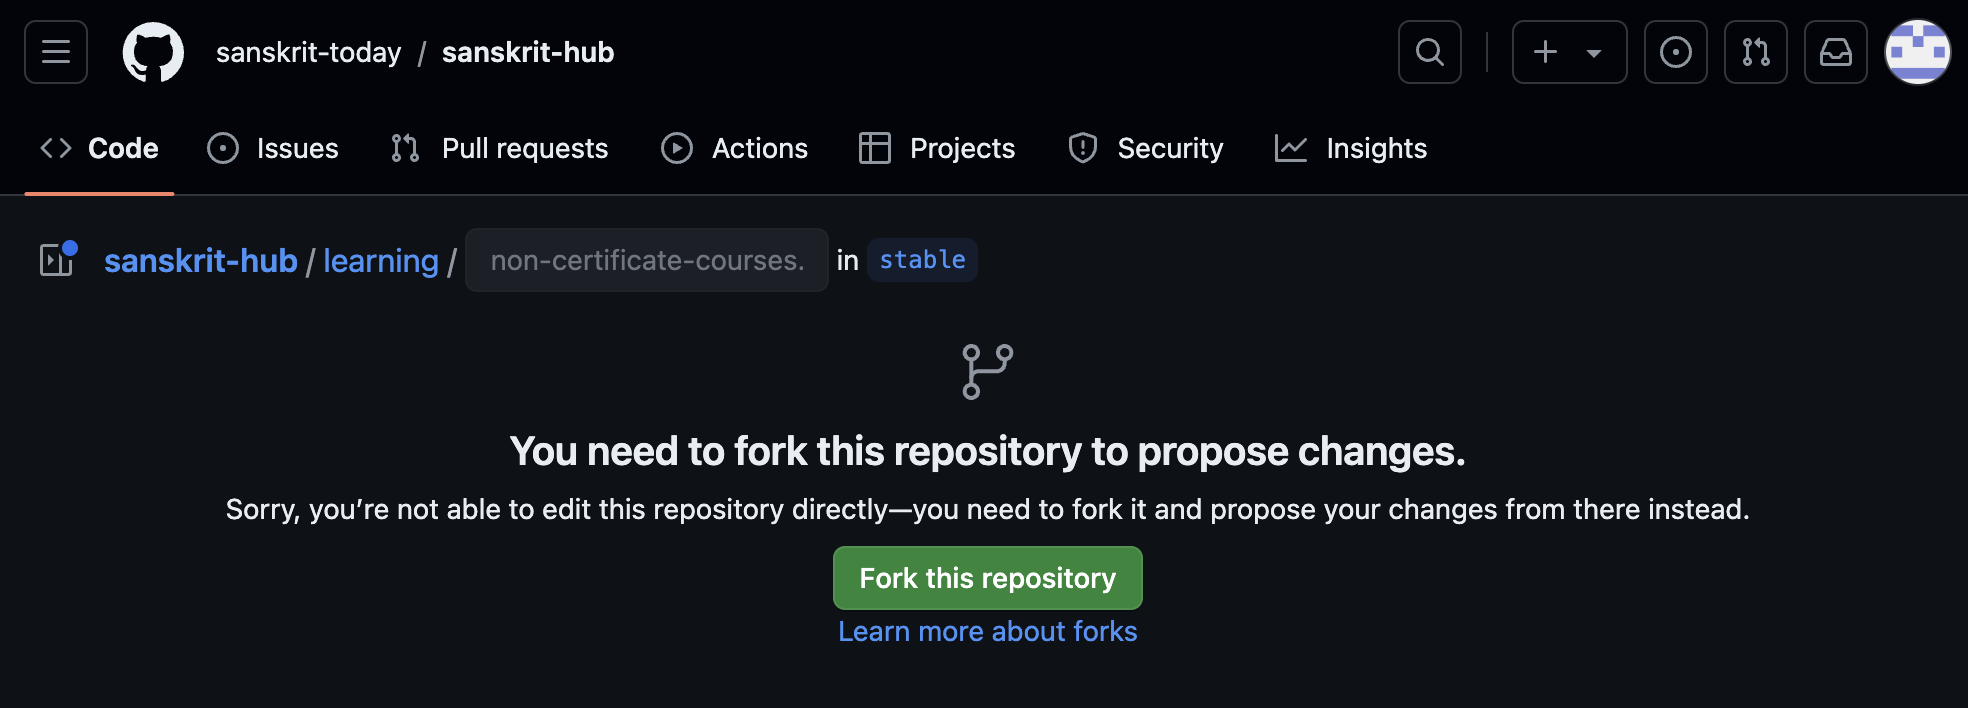Expand the file tree side panel
Viewport: 1968px width, 708px height.
point(57,260)
